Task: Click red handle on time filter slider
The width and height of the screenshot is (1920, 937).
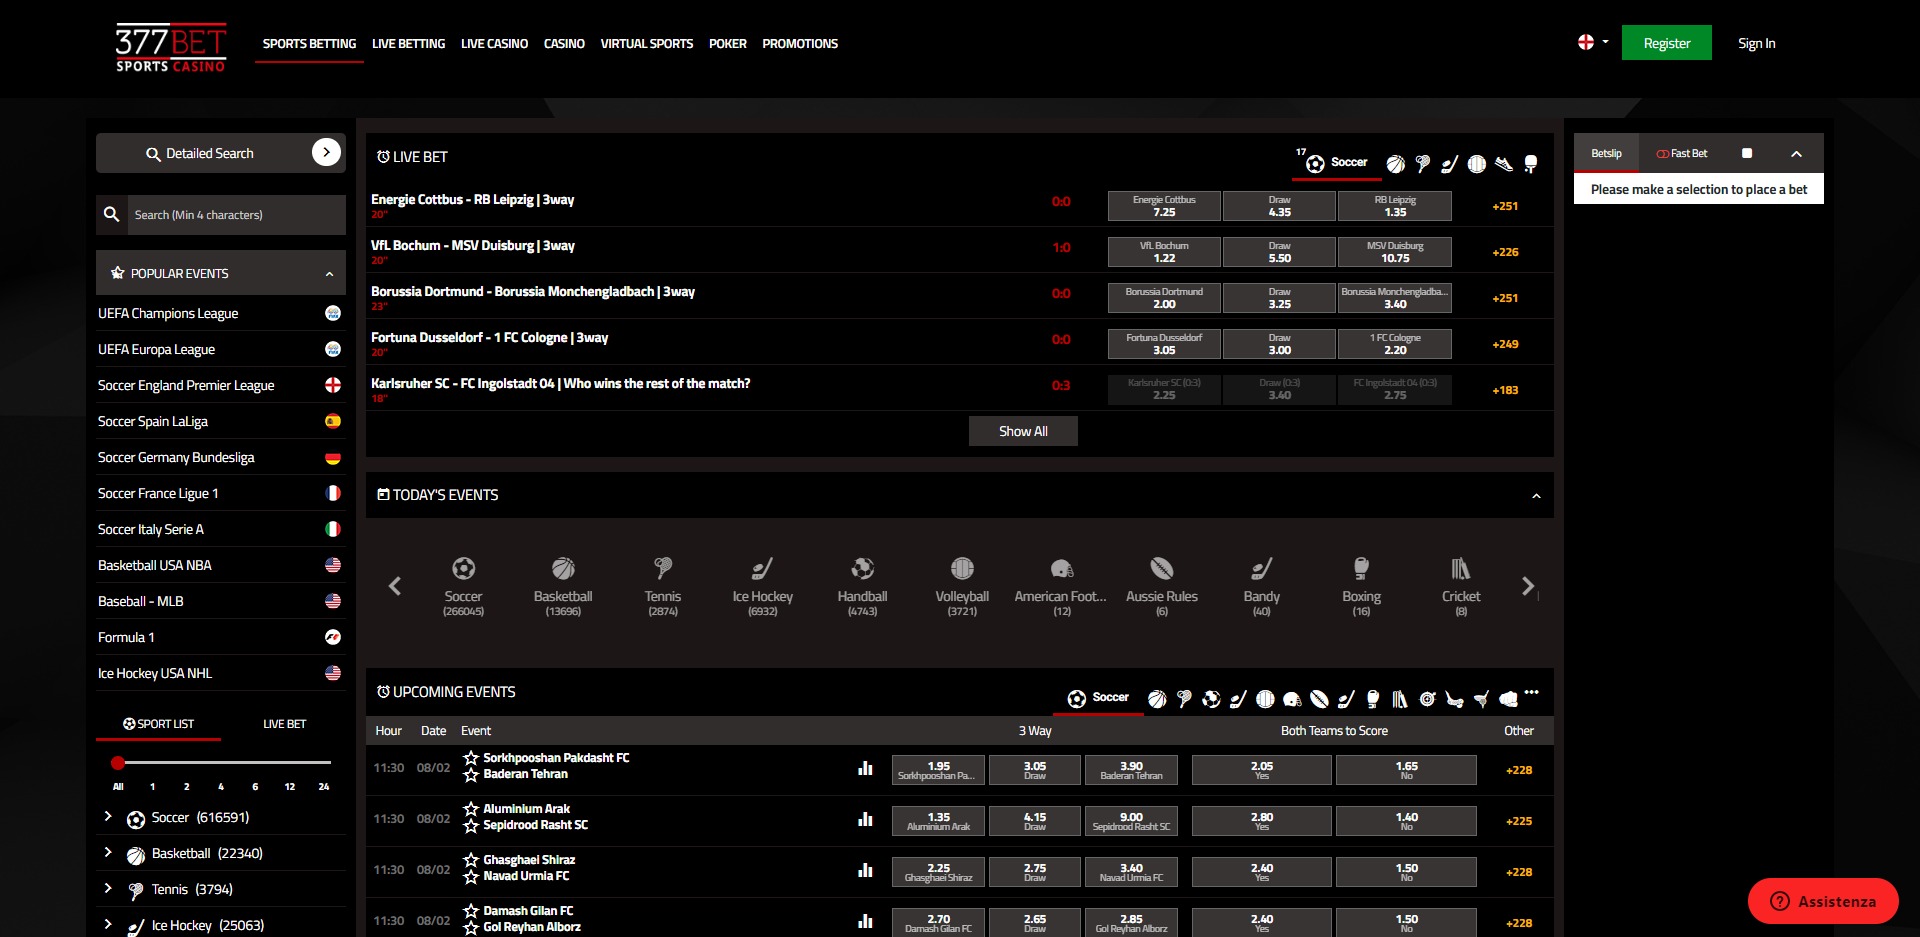Action: click(x=118, y=763)
